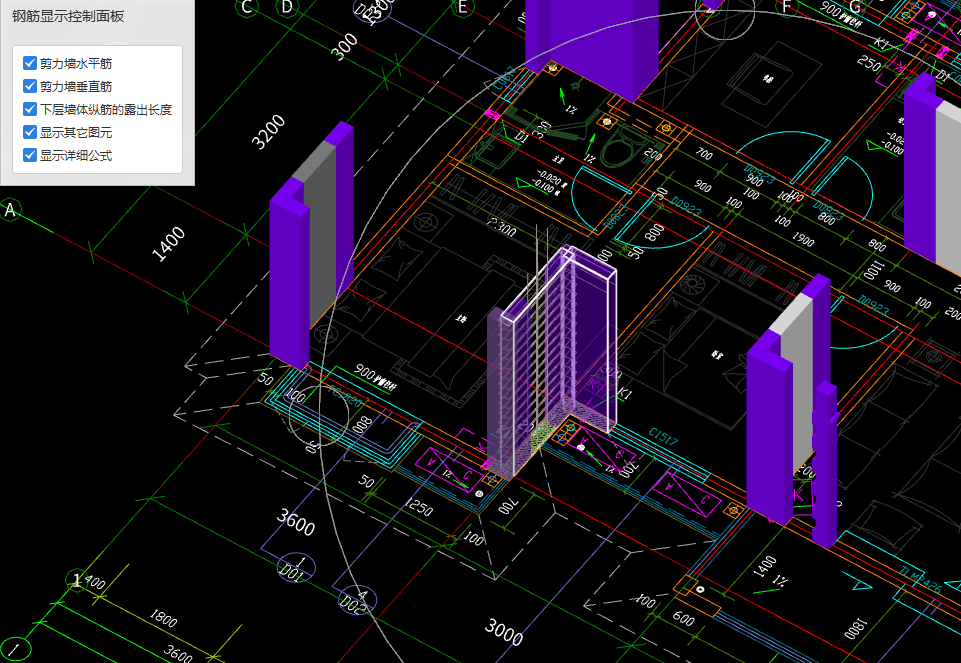Toggle the 显示其它图元 checkbox
Screen dimensions: 961x663
tap(29, 132)
